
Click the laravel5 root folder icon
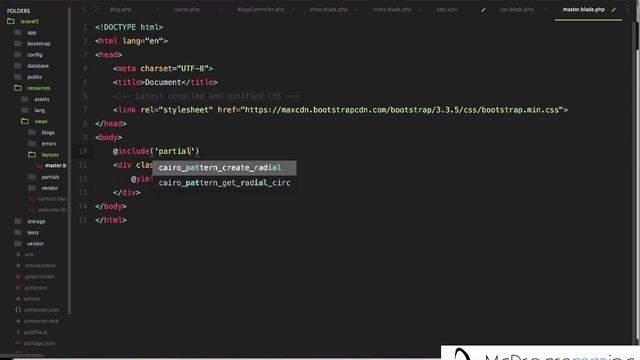pyautogui.click(x=11, y=21)
